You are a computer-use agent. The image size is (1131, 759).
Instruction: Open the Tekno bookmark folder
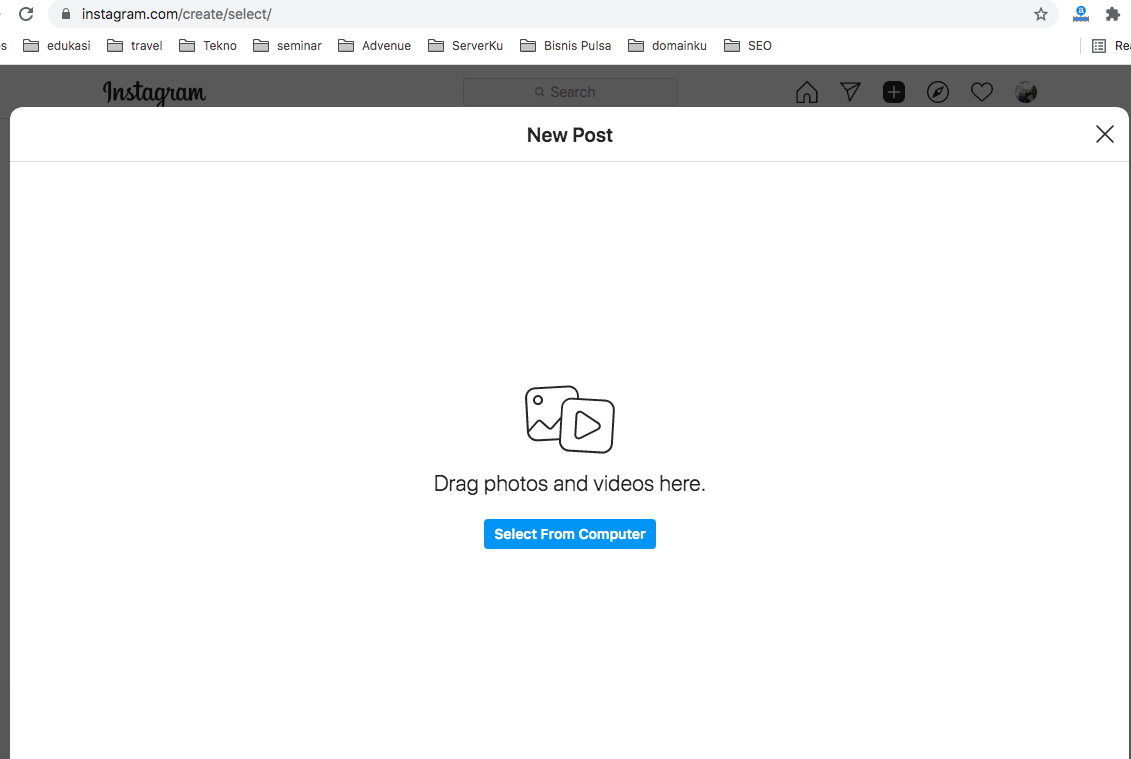click(208, 45)
